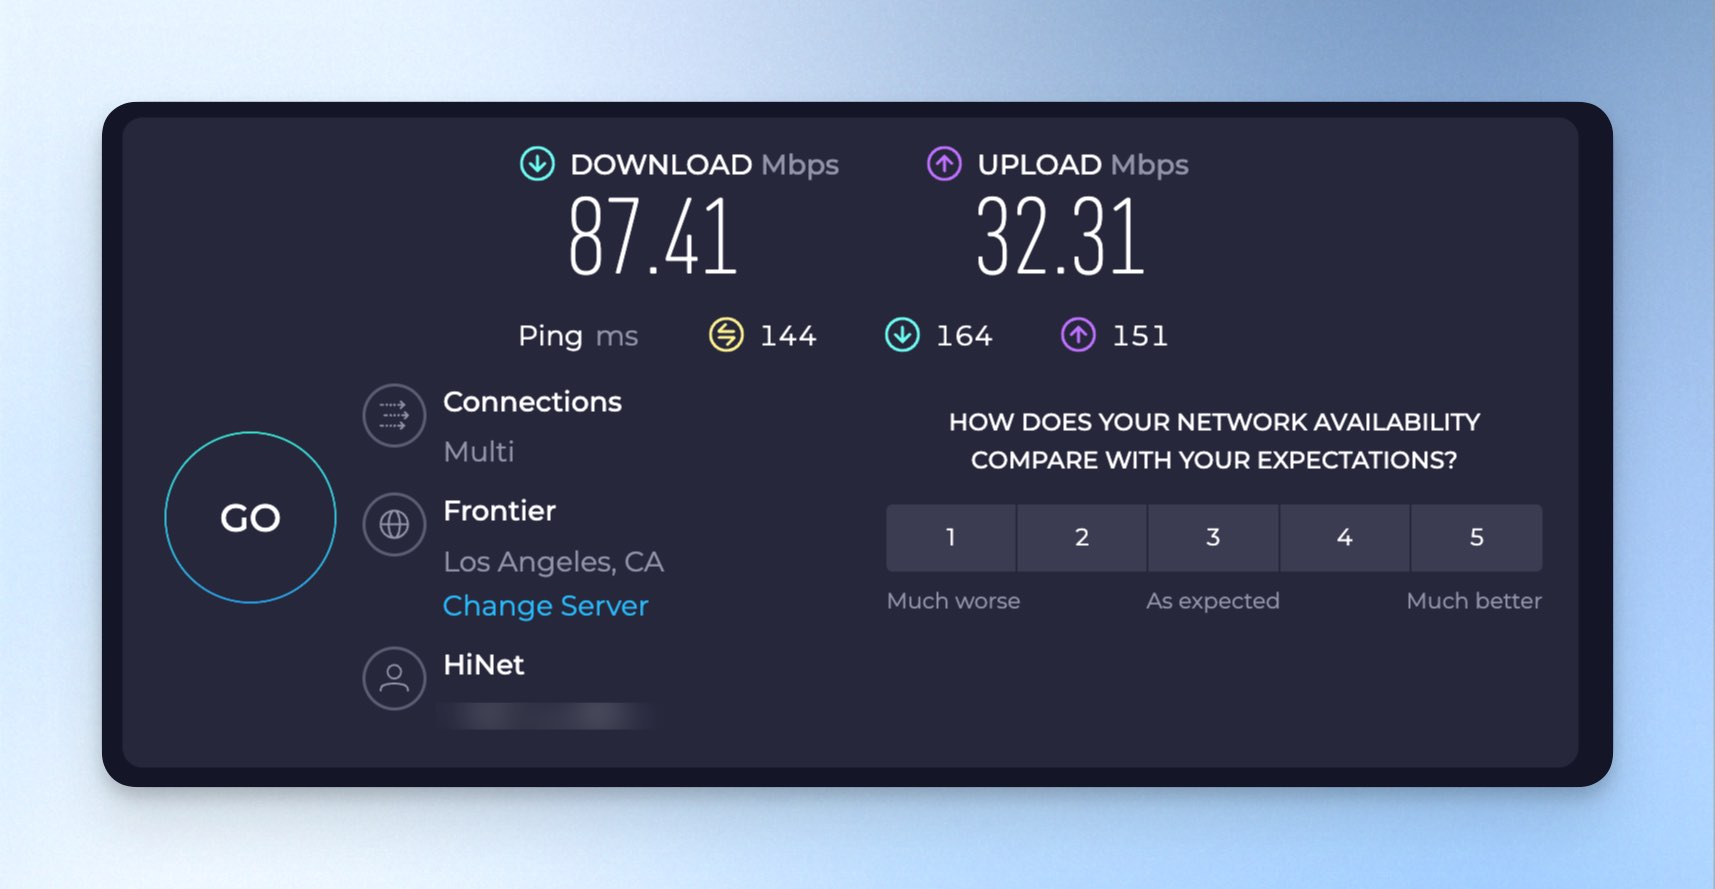Click the GO button to start test

[250, 517]
